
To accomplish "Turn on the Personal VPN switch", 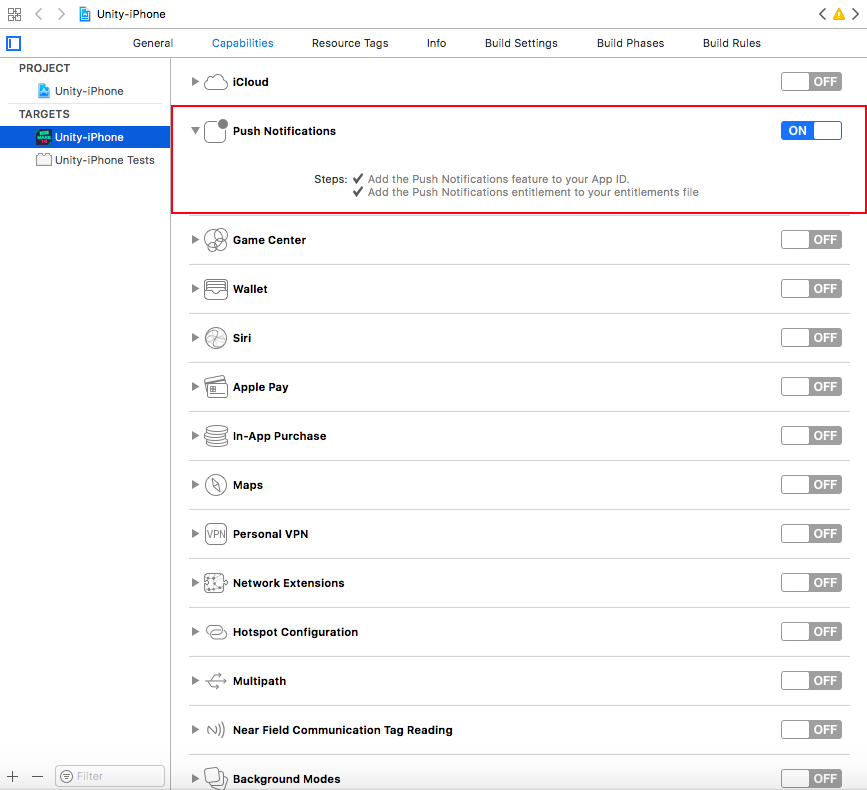I will pos(811,533).
